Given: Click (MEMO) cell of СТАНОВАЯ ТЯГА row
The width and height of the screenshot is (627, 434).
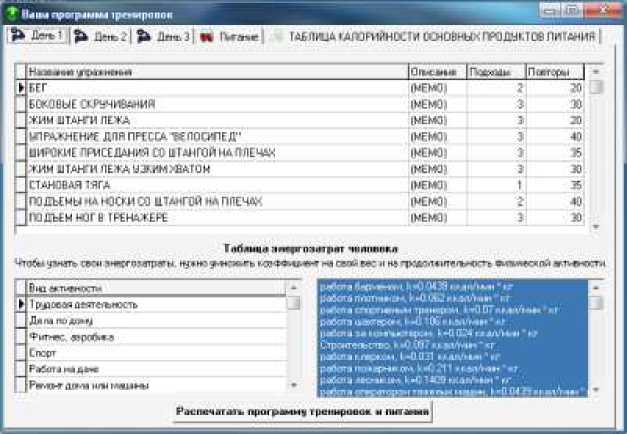Looking at the screenshot, I should pos(437,185).
